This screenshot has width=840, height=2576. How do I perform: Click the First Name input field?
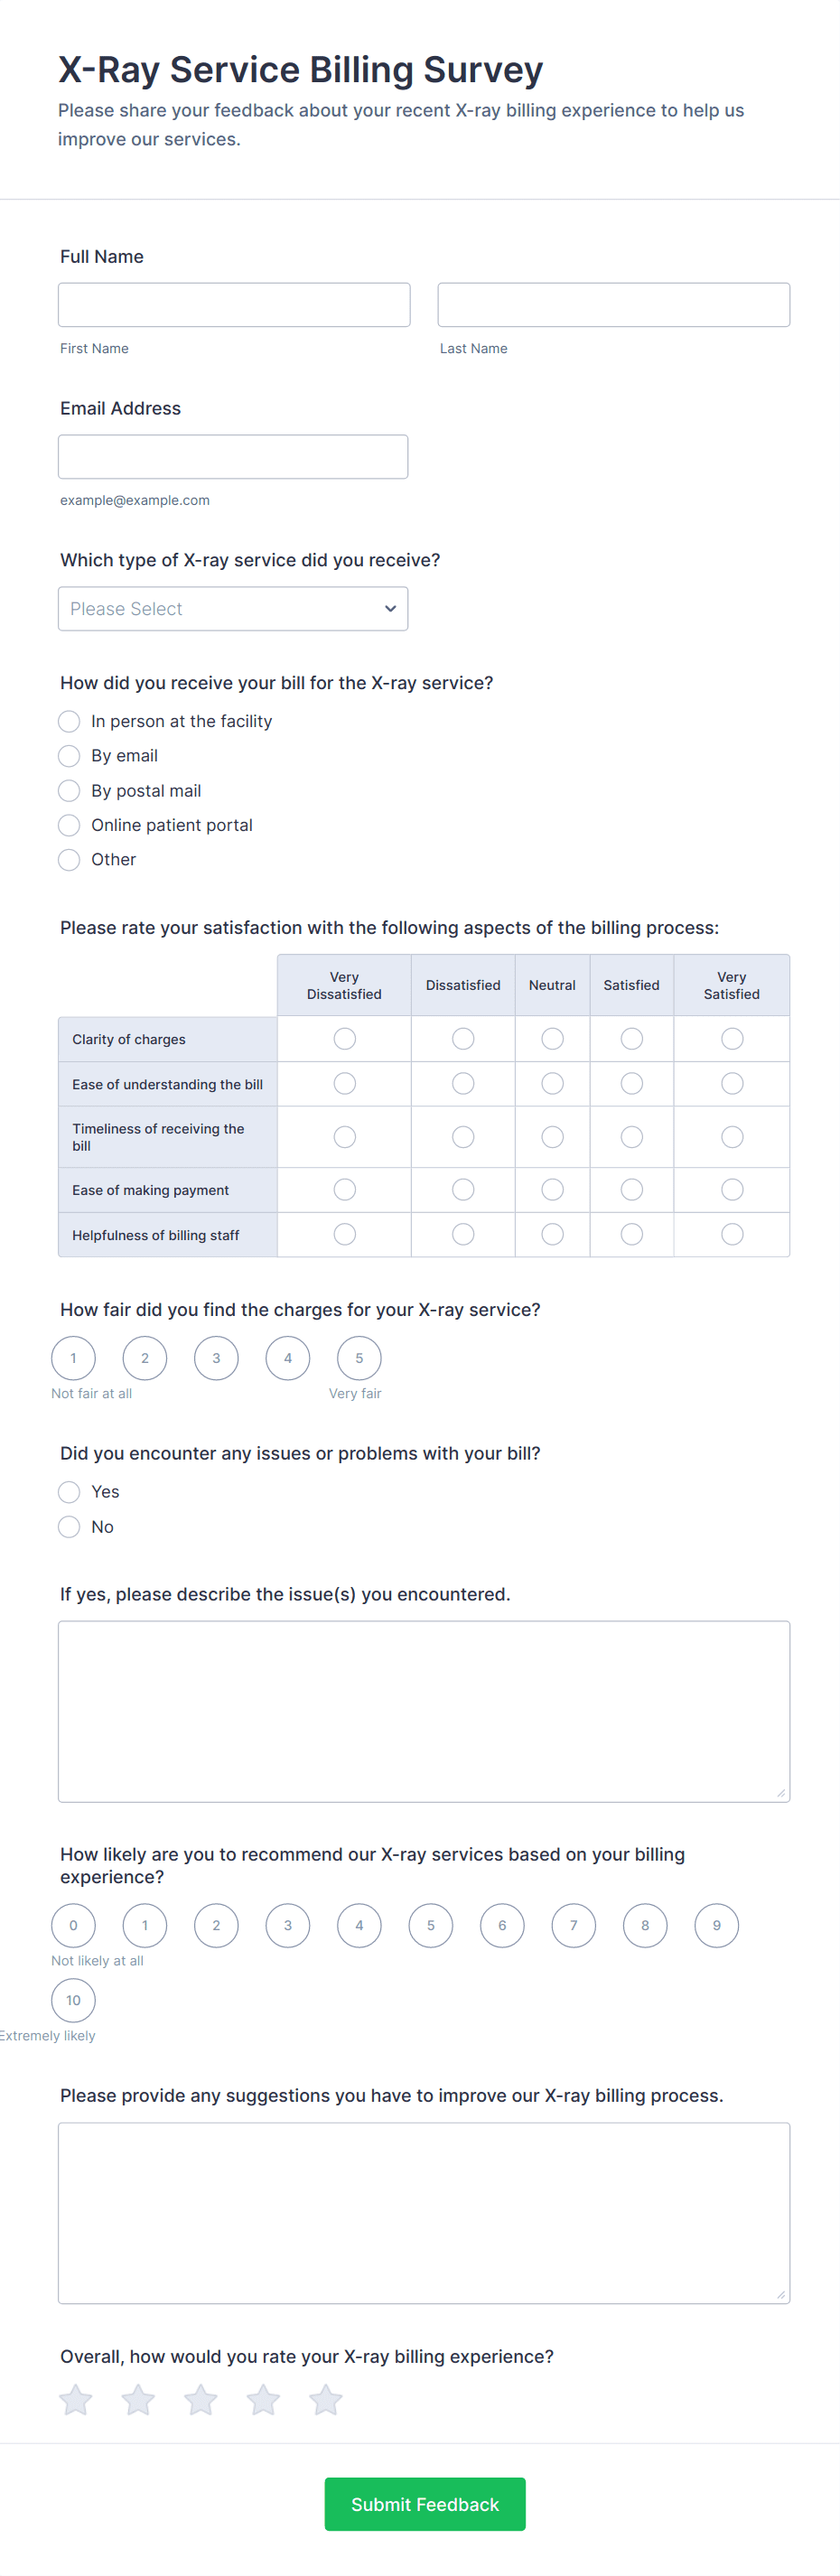(x=234, y=305)
